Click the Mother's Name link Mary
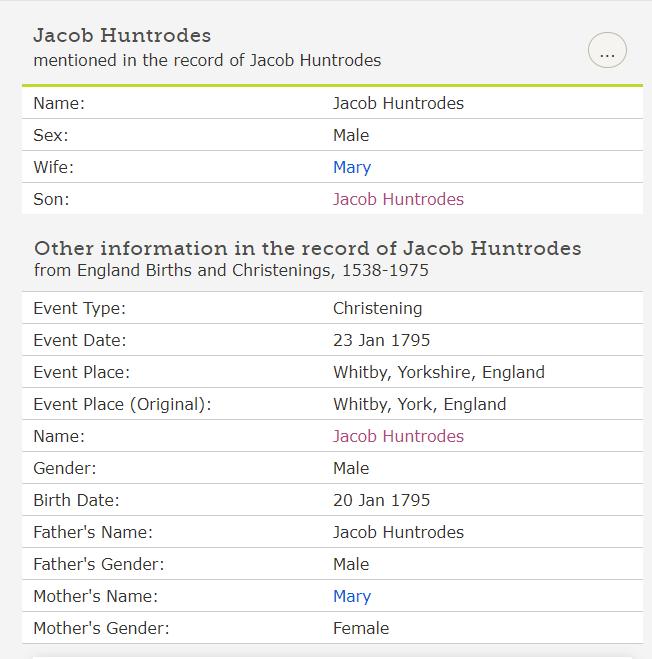This screenshot has height=659, width=652. (352, 596)
